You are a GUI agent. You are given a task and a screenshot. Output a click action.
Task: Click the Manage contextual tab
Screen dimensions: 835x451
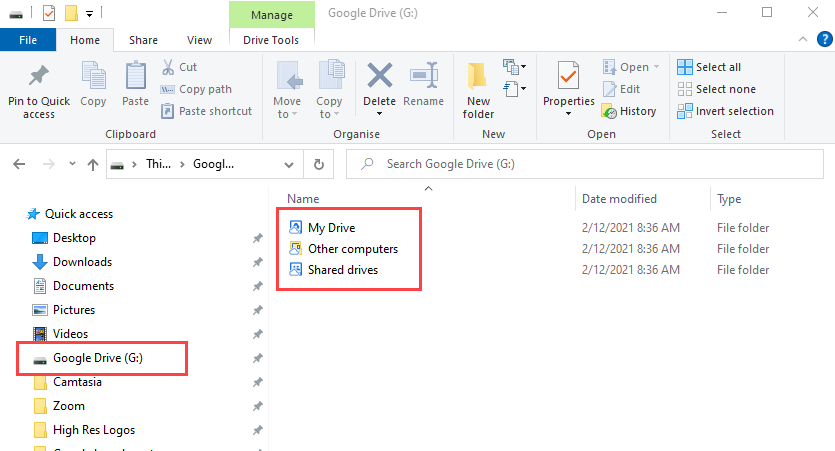point(272,15)
